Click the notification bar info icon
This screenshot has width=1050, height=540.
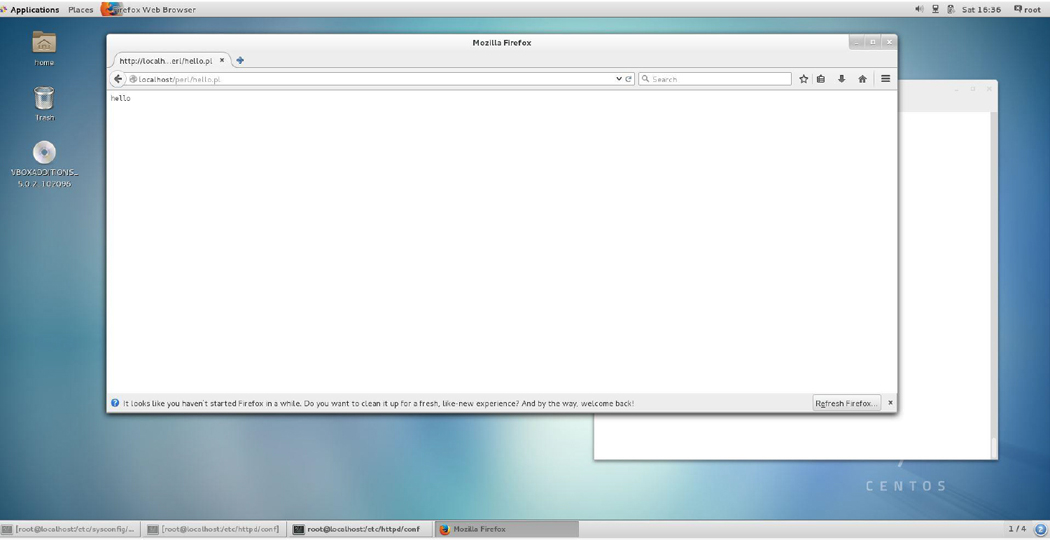point(115,403)
